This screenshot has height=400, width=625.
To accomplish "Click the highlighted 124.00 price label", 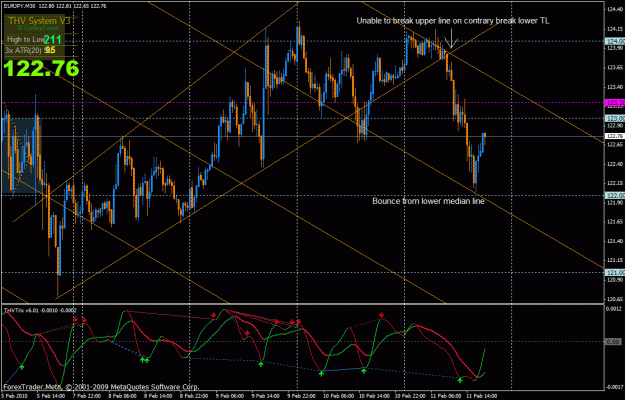I will pyautogui.click(x=614, y=41).
